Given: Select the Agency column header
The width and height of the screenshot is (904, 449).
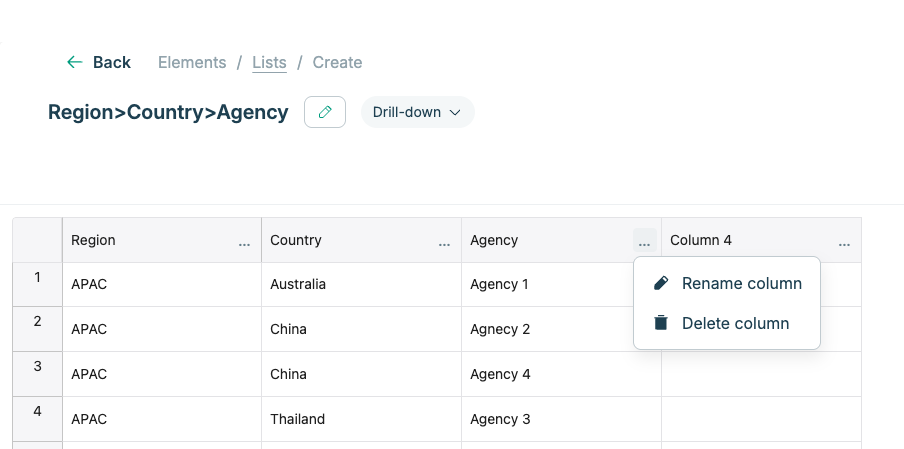Looking at the screenshot, I should [561, 240].
